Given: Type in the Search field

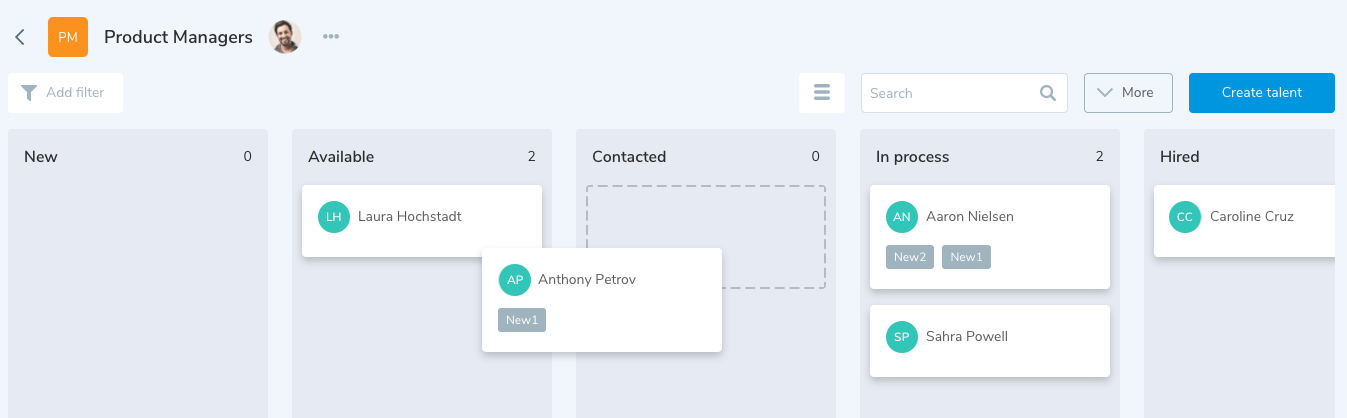Looking at the screenshot, I should pyautogui.click(x=950, y=93).
